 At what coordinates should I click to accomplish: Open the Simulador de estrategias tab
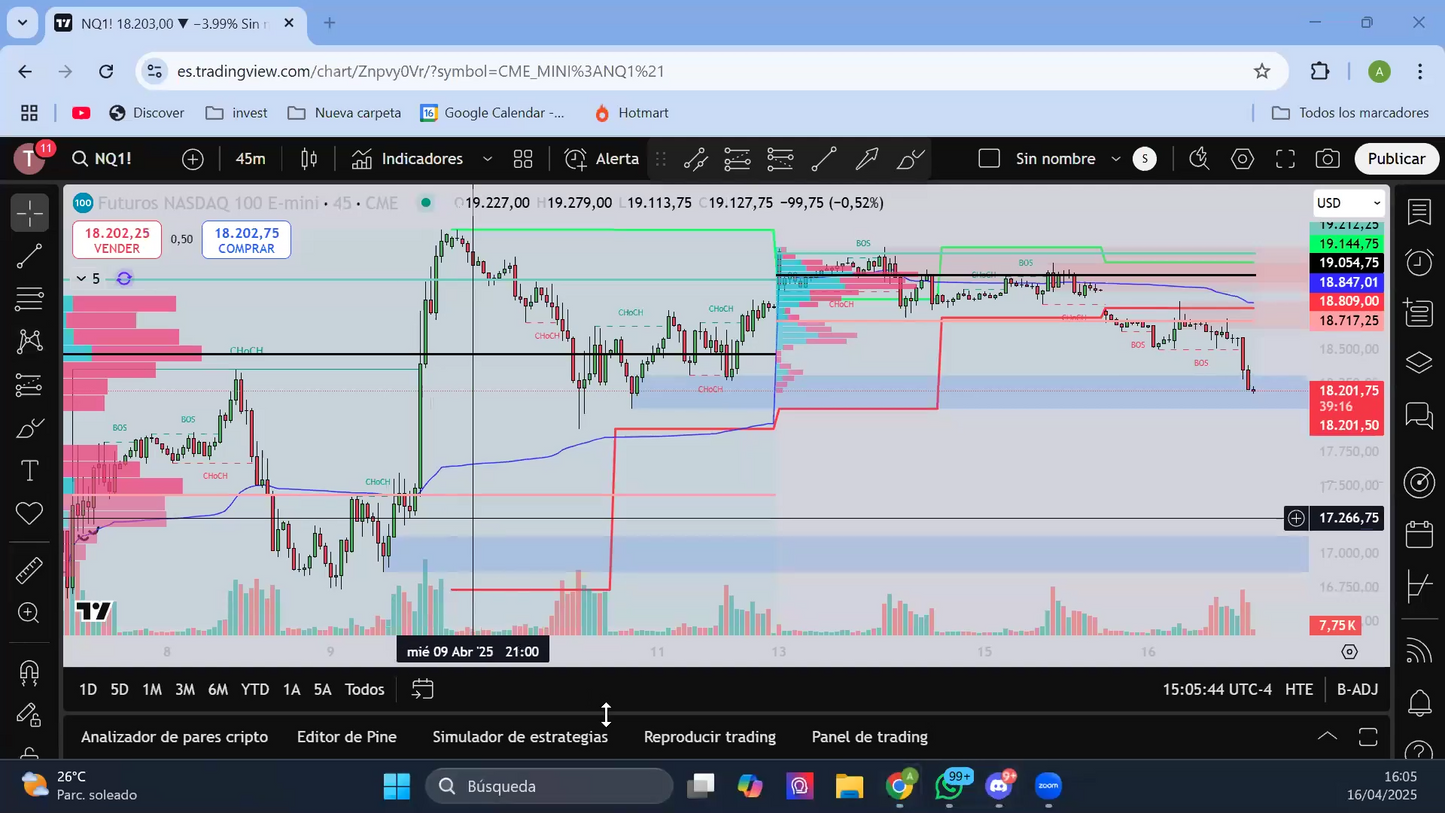click(520, 737)
